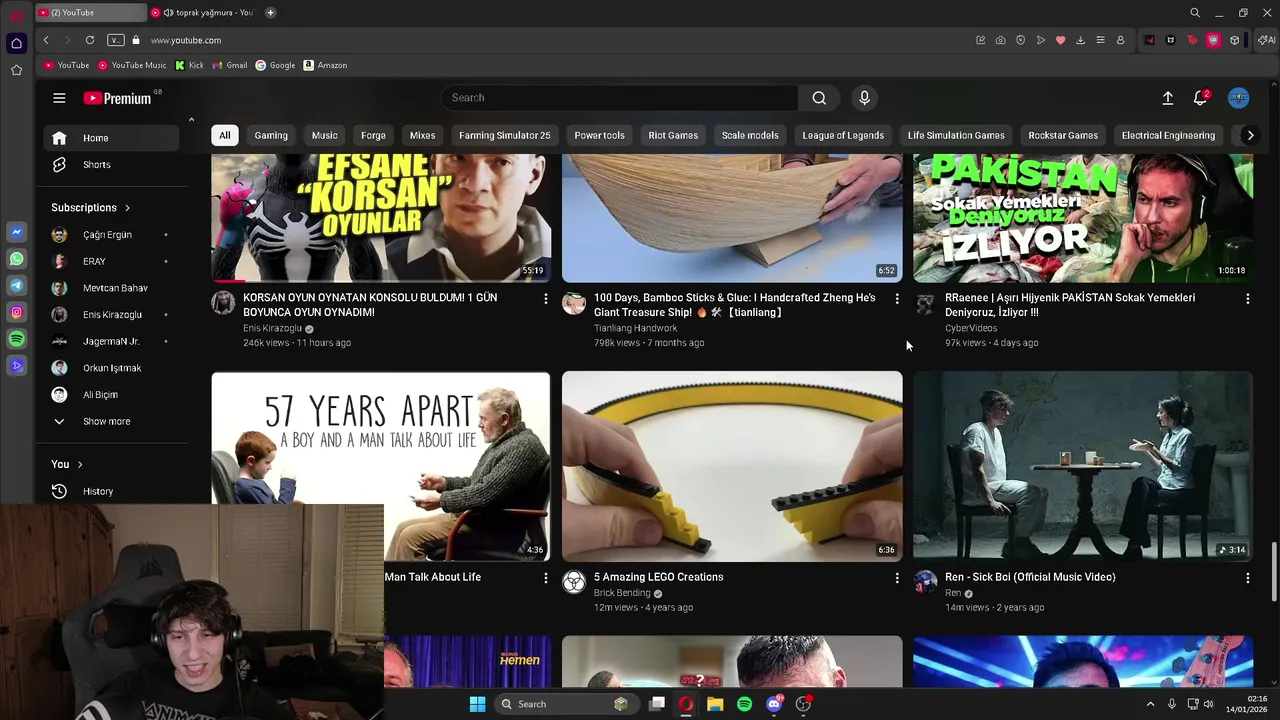Open Telegram in Opera sidebar
This screenshot has width=1280, height=720.
[16, 286]
